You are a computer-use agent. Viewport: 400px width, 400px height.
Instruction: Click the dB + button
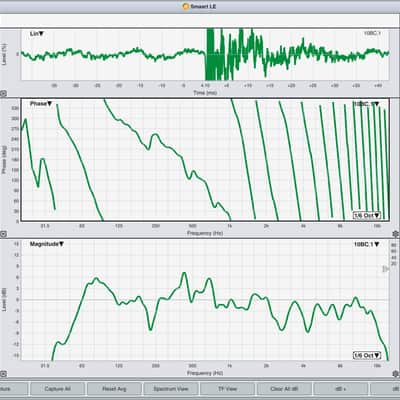tap(341, 389)
